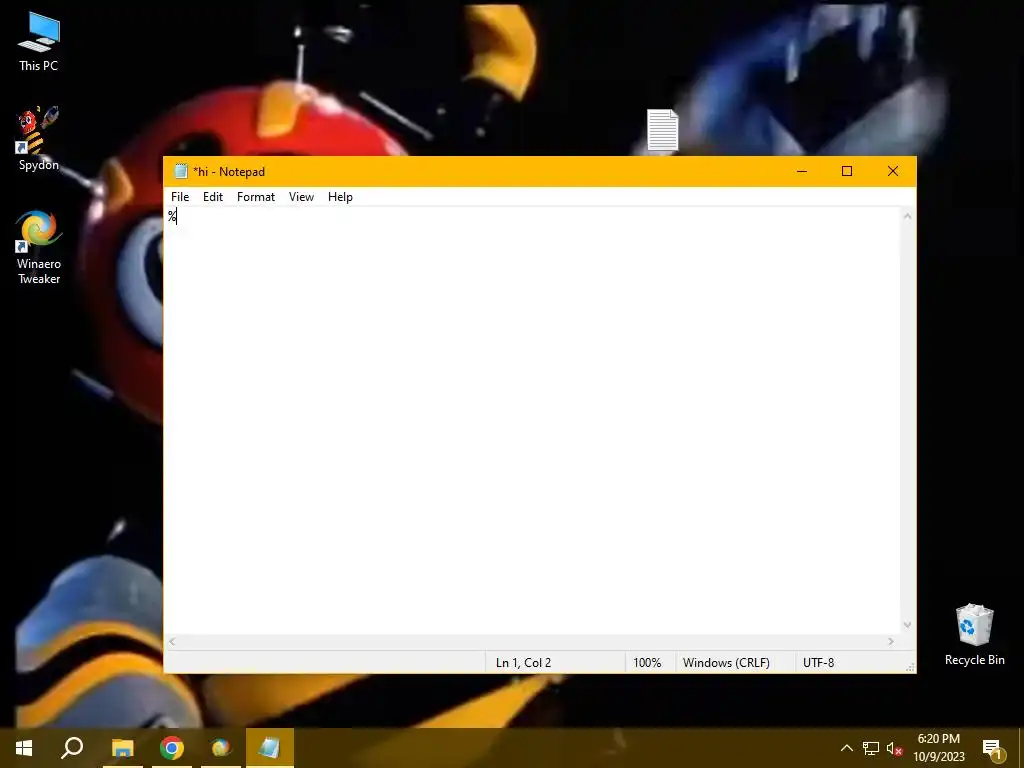Open Winaero Tweaker desktop shortcut

[39, 248]
